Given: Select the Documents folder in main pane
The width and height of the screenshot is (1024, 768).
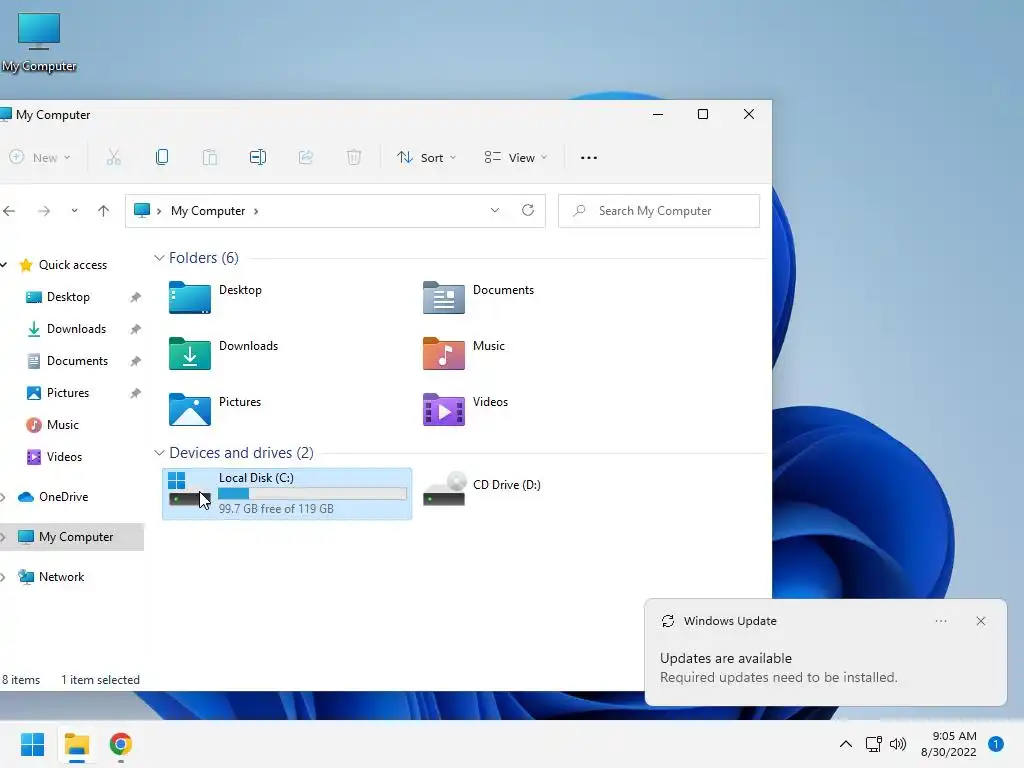Looking at the screenshot, I should [479, 297].
